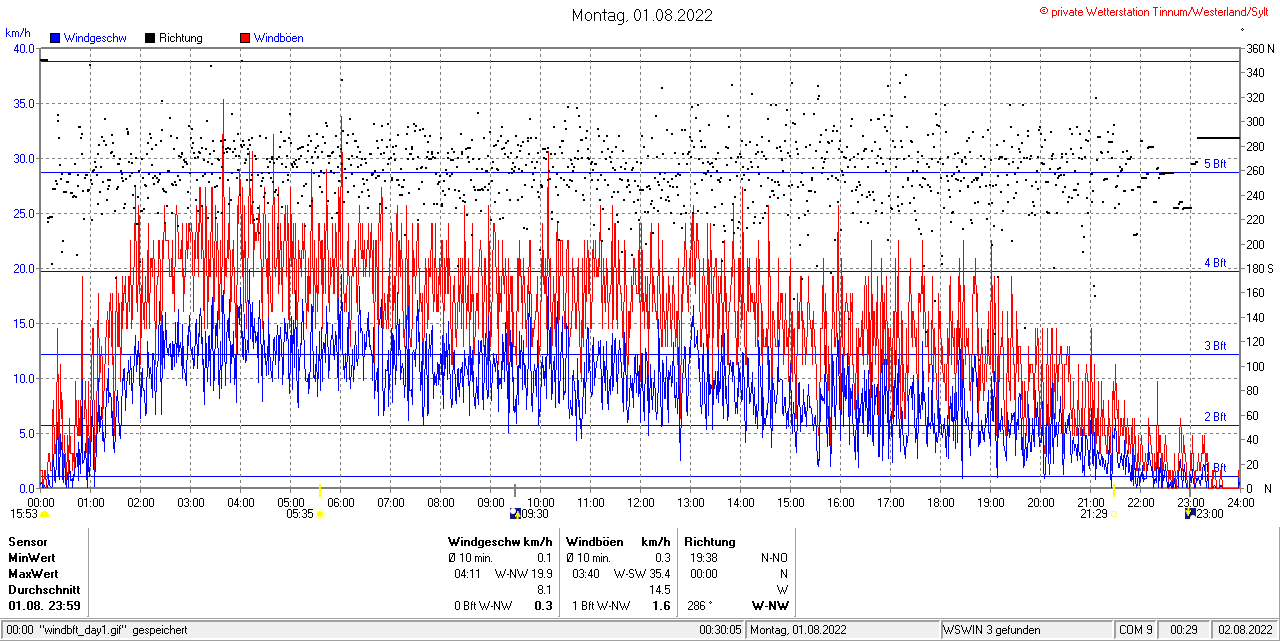Viewport: 1280px width, 641px height.
Task: Select the MinWert row label
Action: point(31,558)
